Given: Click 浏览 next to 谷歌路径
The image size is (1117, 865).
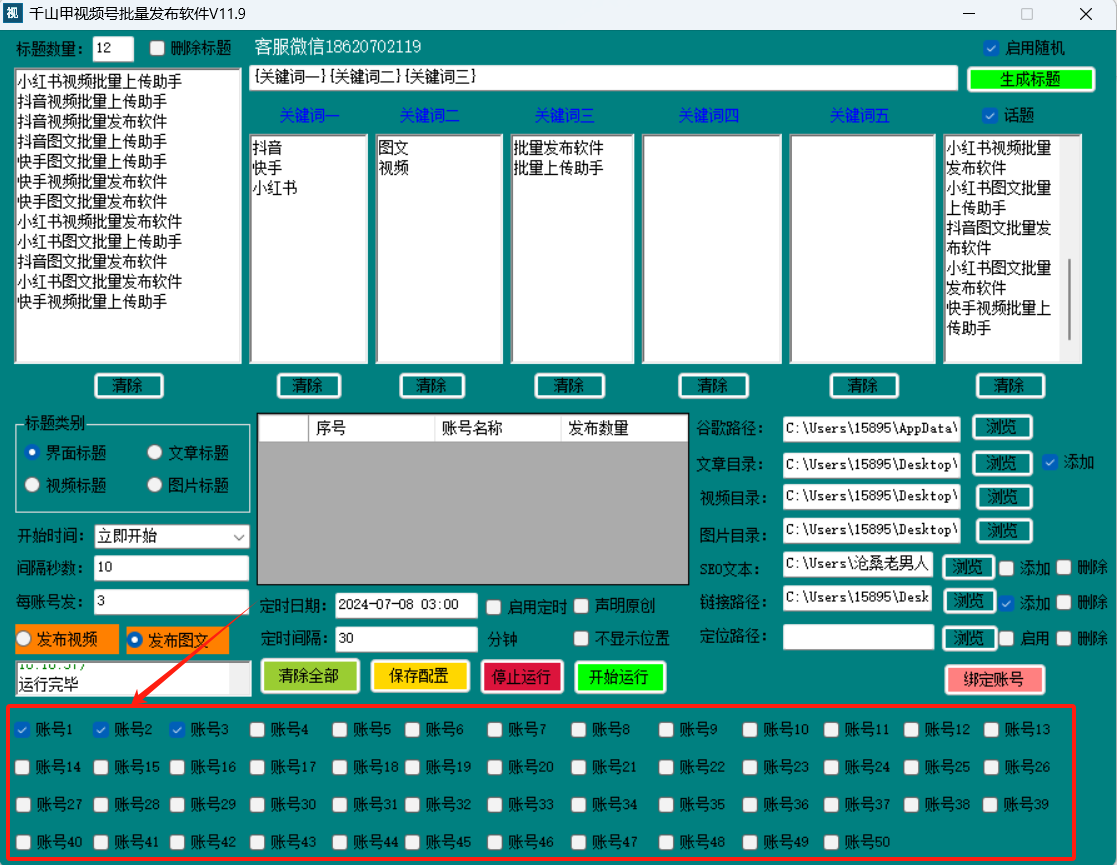Looking at the screenshot, I should pyautogui.click(x=1001, y=428).
